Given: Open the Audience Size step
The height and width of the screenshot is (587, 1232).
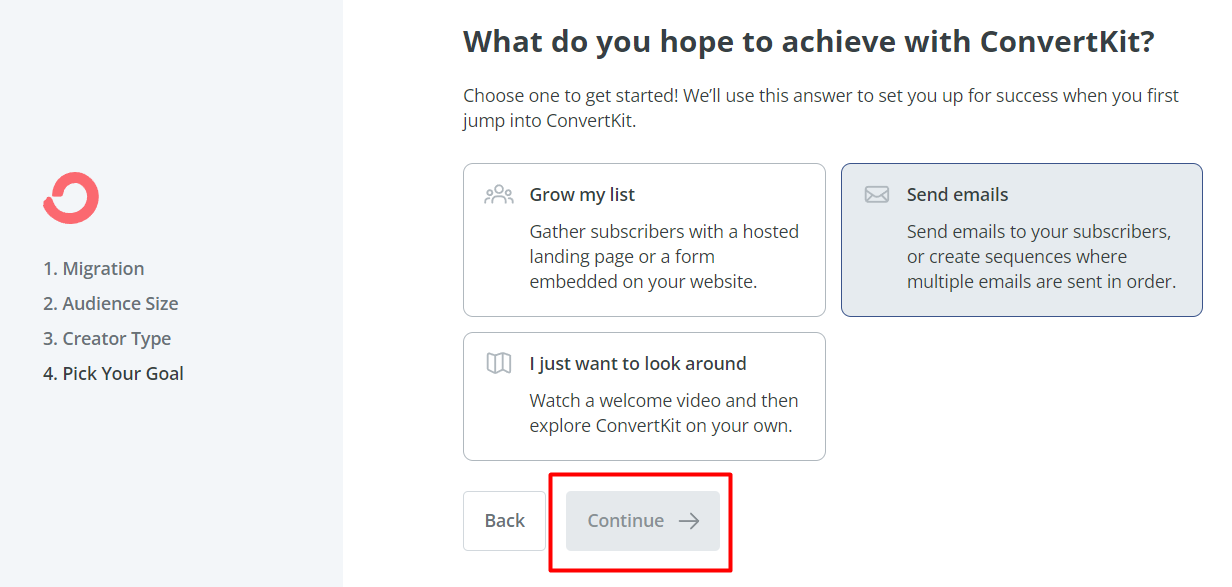Looking at the screenshot, I should pyautogui.click(x=110, y=303).
